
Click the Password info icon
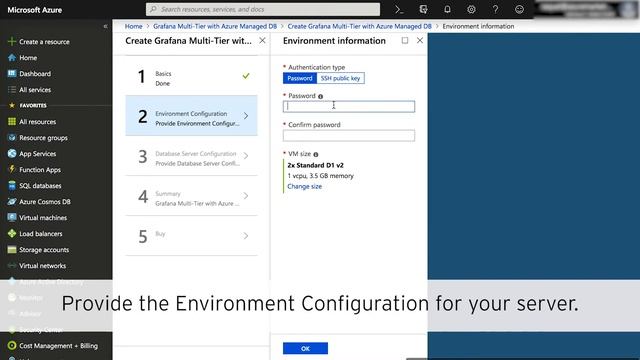(320, 96)
